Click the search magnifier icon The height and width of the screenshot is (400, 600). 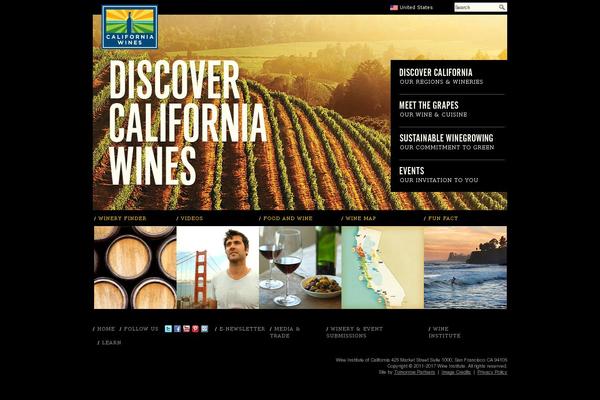click(x=502, y=7)
